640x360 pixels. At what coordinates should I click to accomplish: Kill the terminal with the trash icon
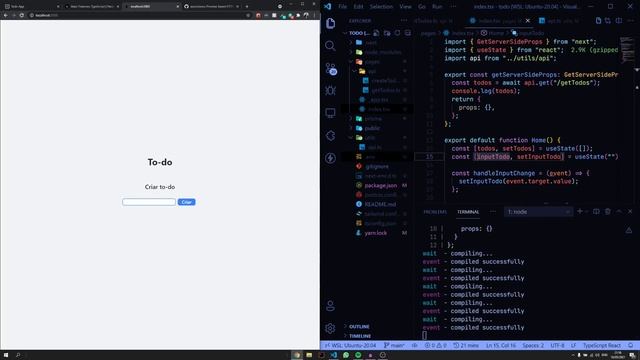[x=608, y=211]
